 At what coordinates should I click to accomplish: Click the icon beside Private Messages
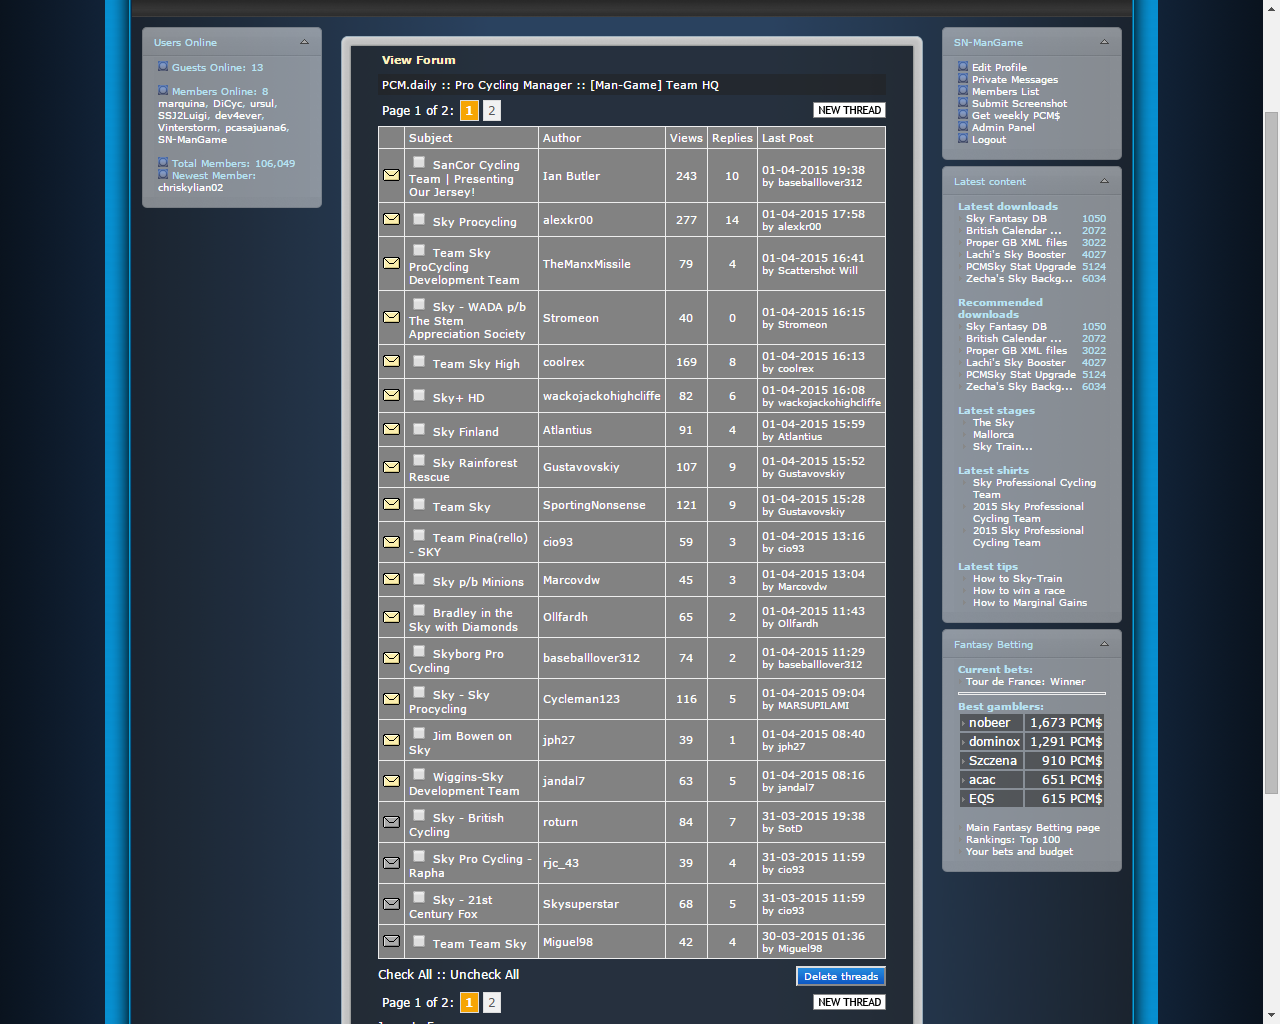pos(963,79)
